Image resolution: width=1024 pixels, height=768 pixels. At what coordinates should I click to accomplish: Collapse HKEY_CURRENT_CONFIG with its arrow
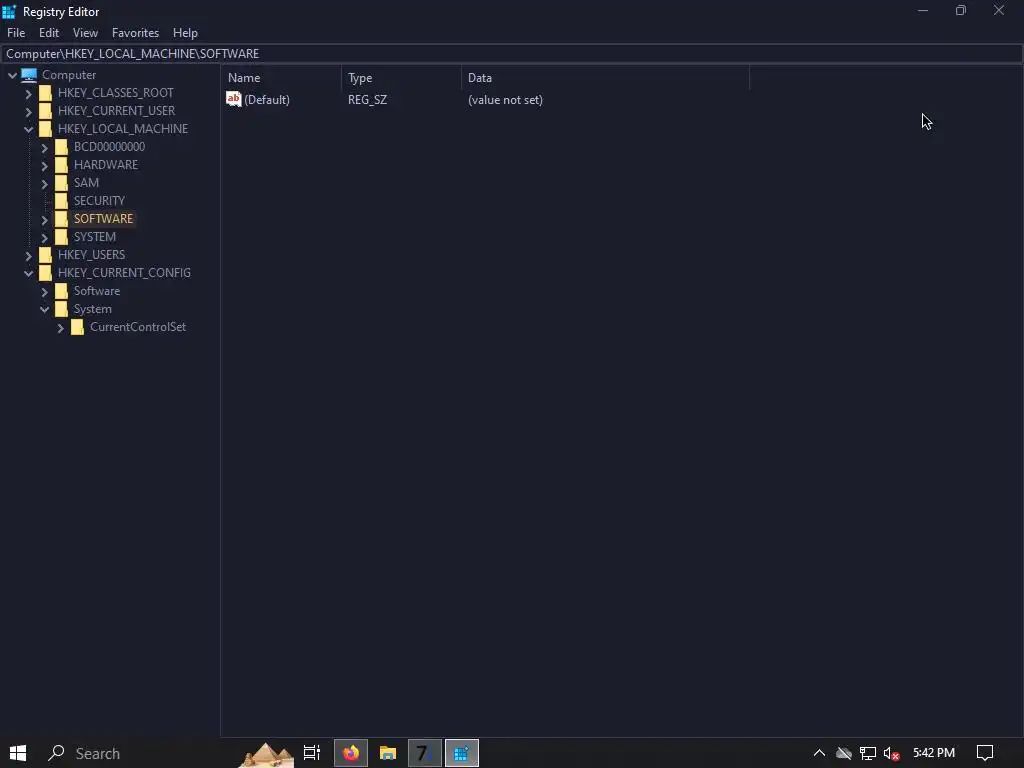(29, 274)
